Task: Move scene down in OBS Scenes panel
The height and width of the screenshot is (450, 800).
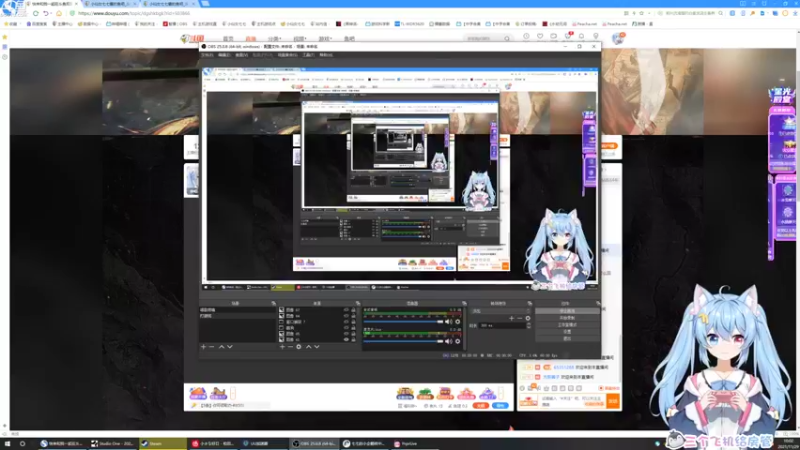Action: pyautogui.click(x=230, y=347)
